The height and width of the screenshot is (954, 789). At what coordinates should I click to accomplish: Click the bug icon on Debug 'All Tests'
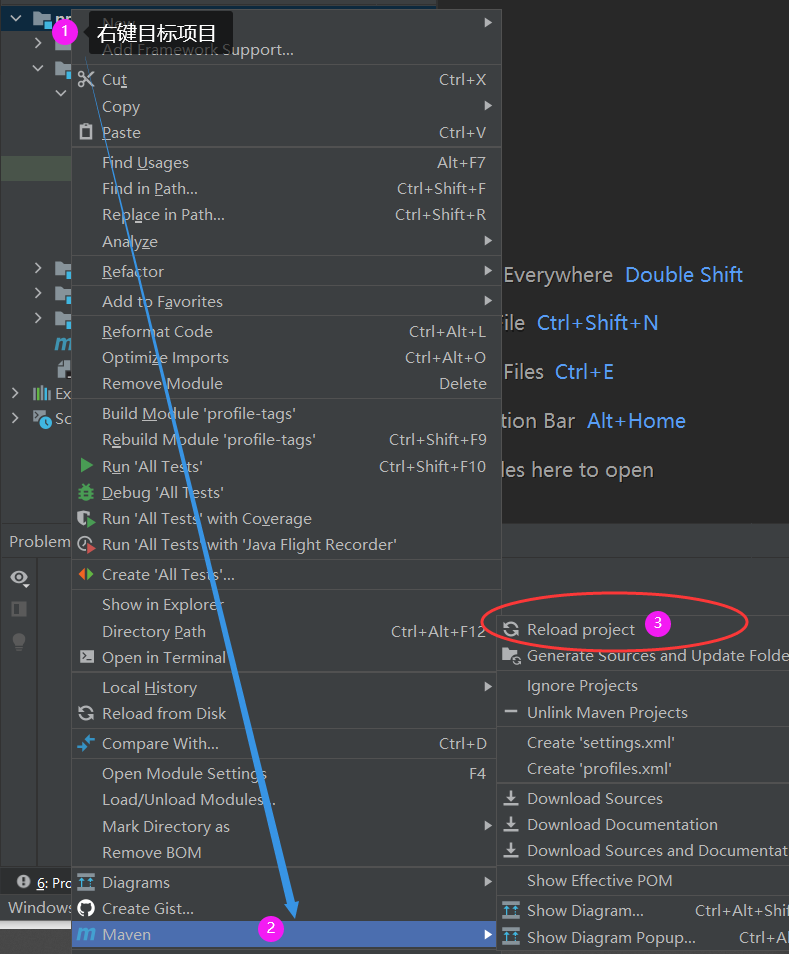(x=87, y=493)
